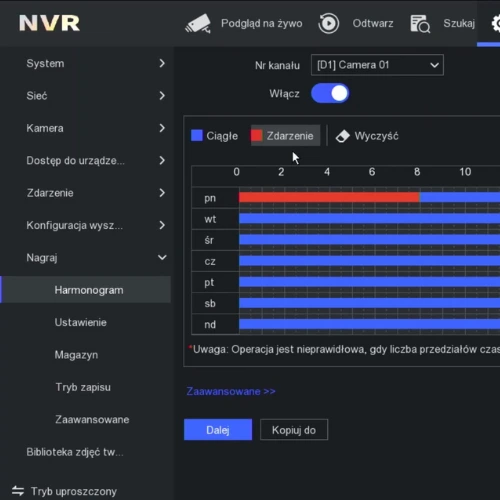Screen dimensions: 500x500
Task: Click the simplified mode swap-arrows icon
Action: coord(18,491)
